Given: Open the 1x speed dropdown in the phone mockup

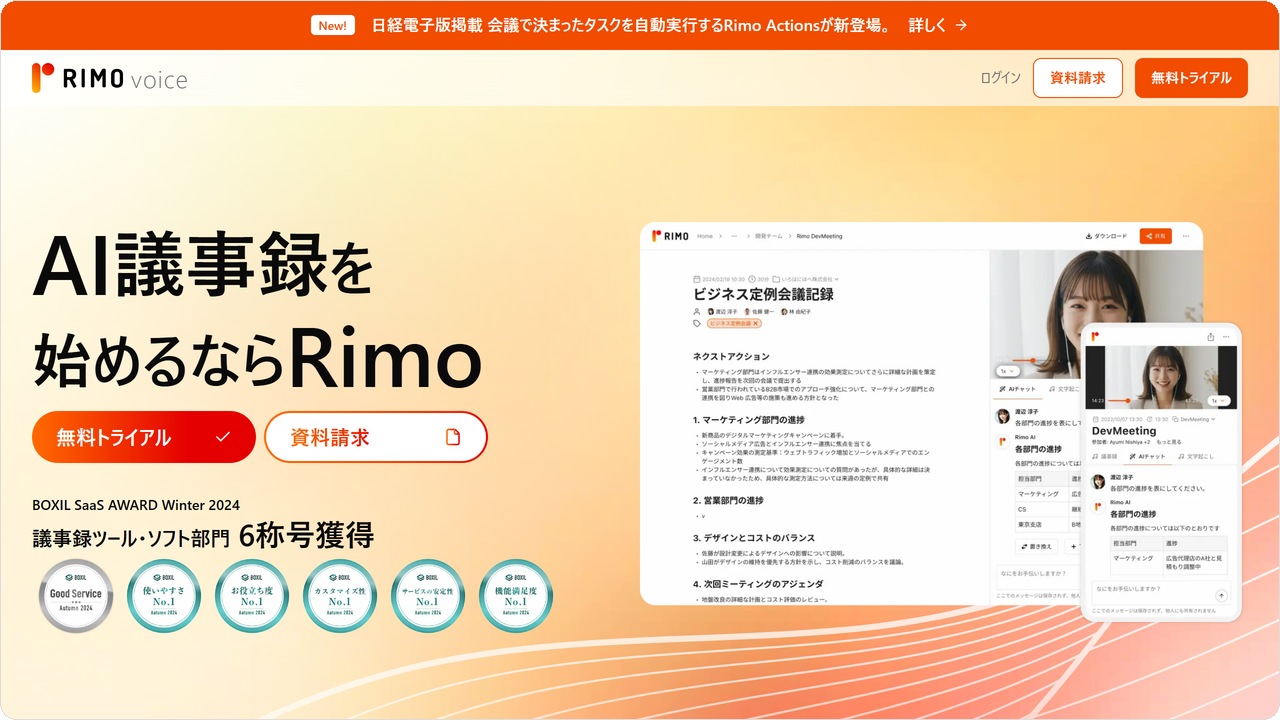Looking at the screenshot, I should (x=1218, y=400).
